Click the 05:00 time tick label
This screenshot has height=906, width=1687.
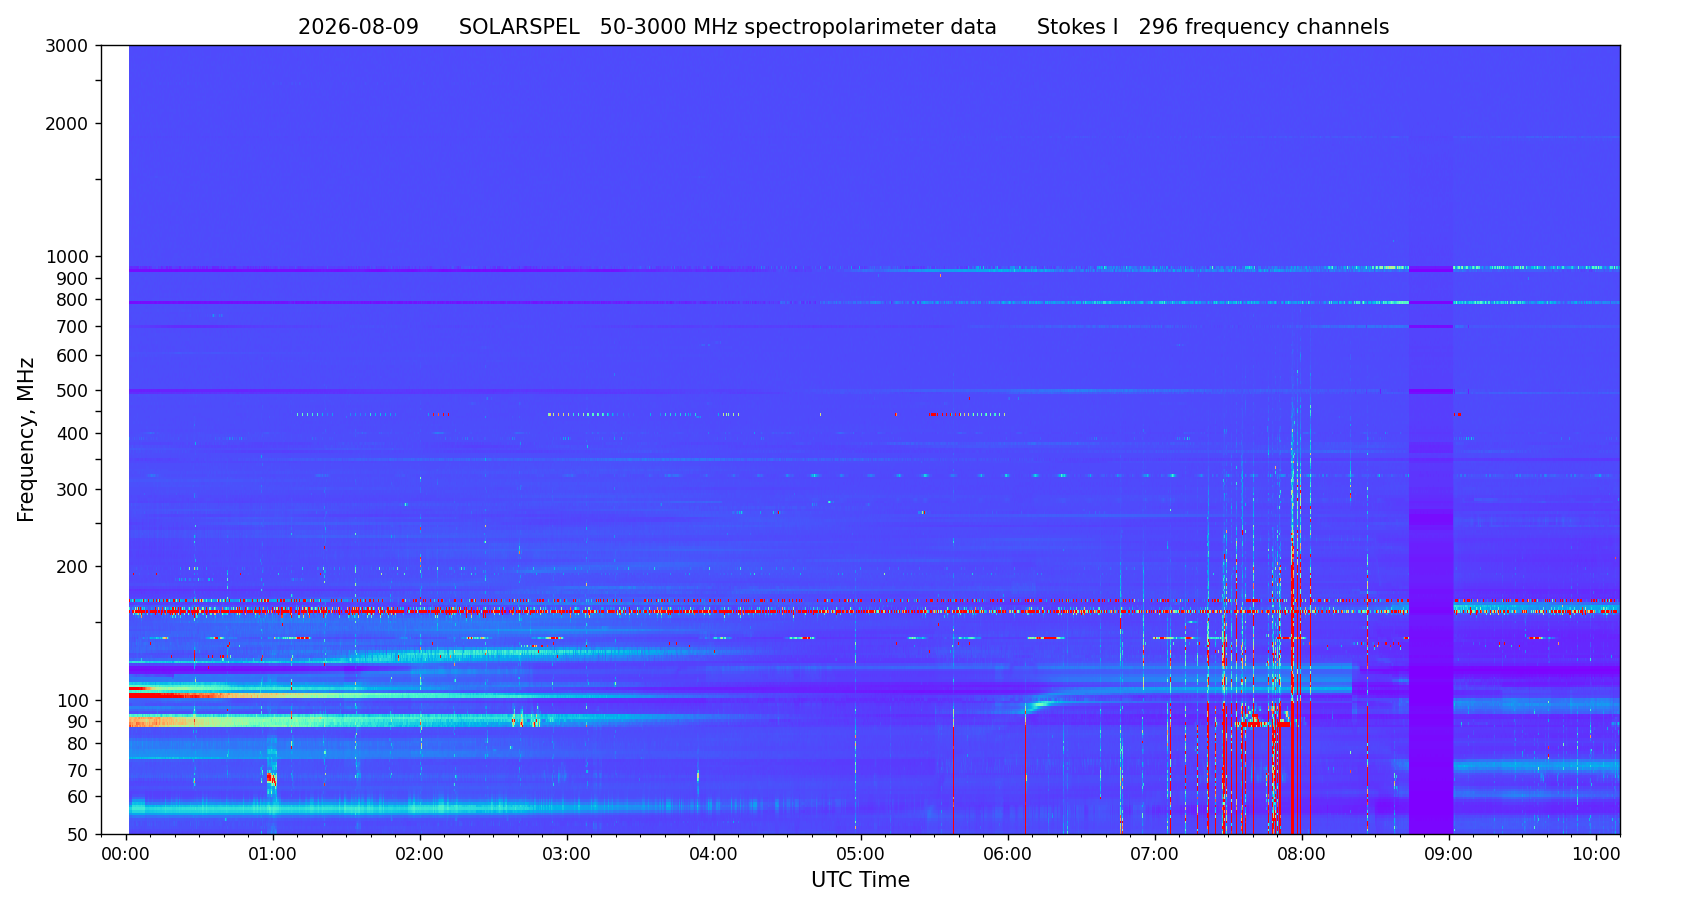coord(861,855)
